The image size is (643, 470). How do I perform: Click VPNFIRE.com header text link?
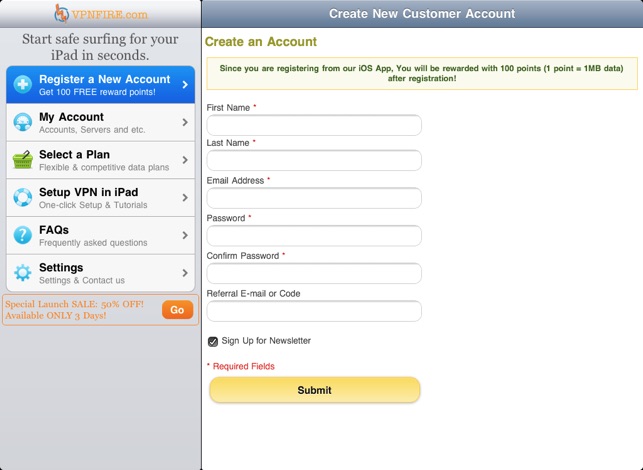tap(109, 14)
